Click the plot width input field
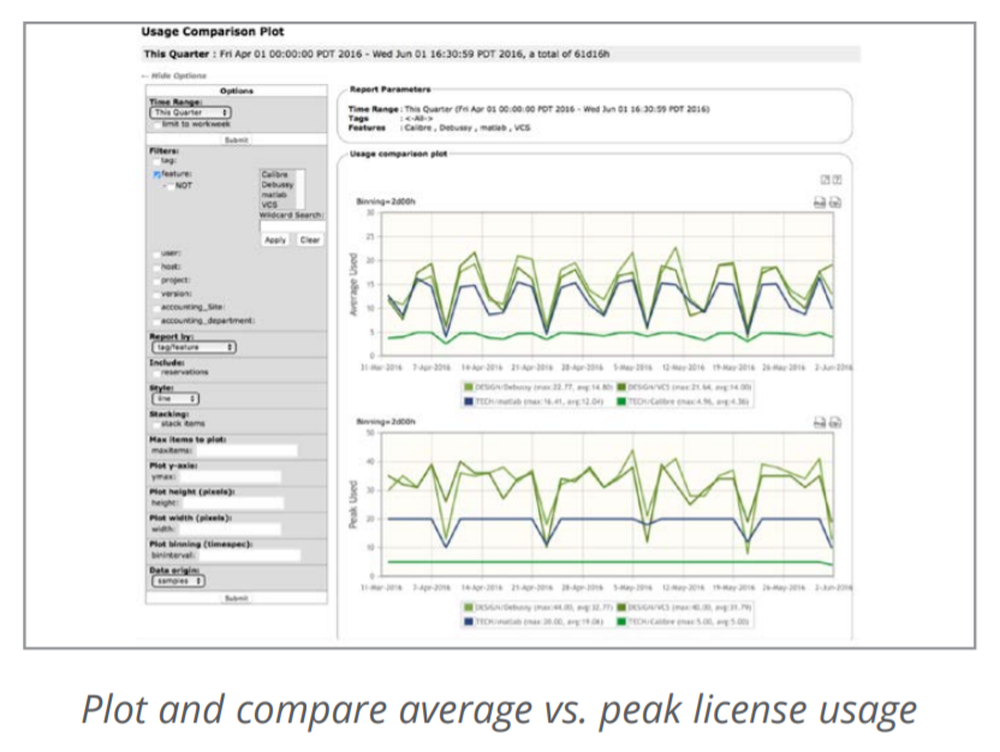1000x752 pixels. pos(230,529)
